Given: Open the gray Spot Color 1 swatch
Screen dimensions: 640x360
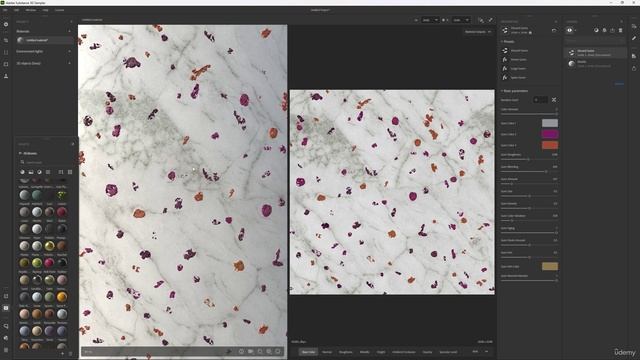Looking at the screenshot, I should click(x=550, y=123).
